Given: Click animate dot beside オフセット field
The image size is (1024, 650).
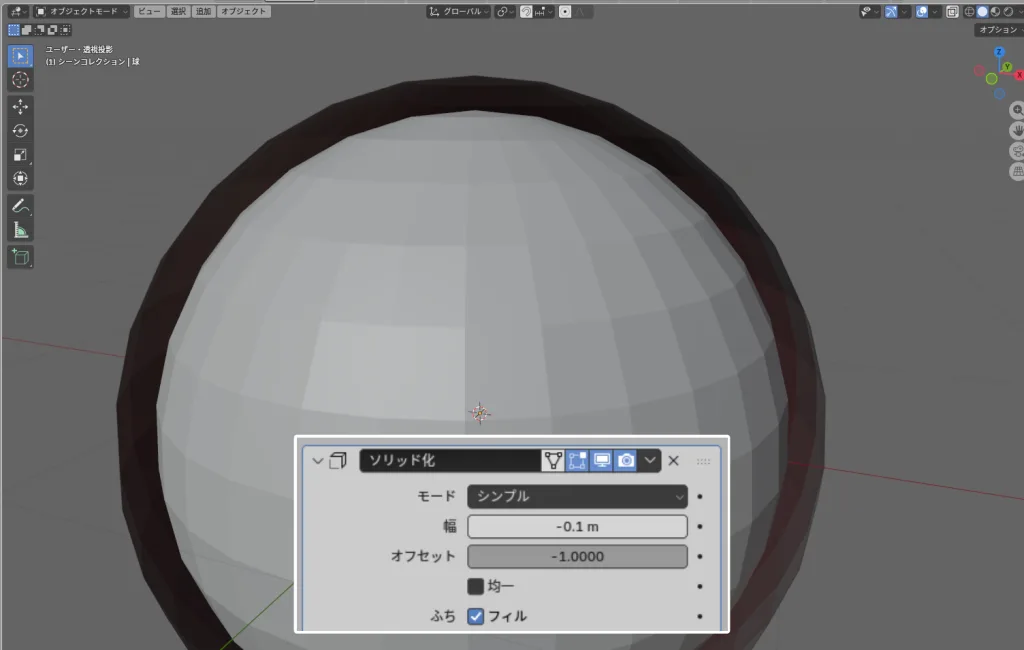Looking at the screenshot, I should click(700, 557).
